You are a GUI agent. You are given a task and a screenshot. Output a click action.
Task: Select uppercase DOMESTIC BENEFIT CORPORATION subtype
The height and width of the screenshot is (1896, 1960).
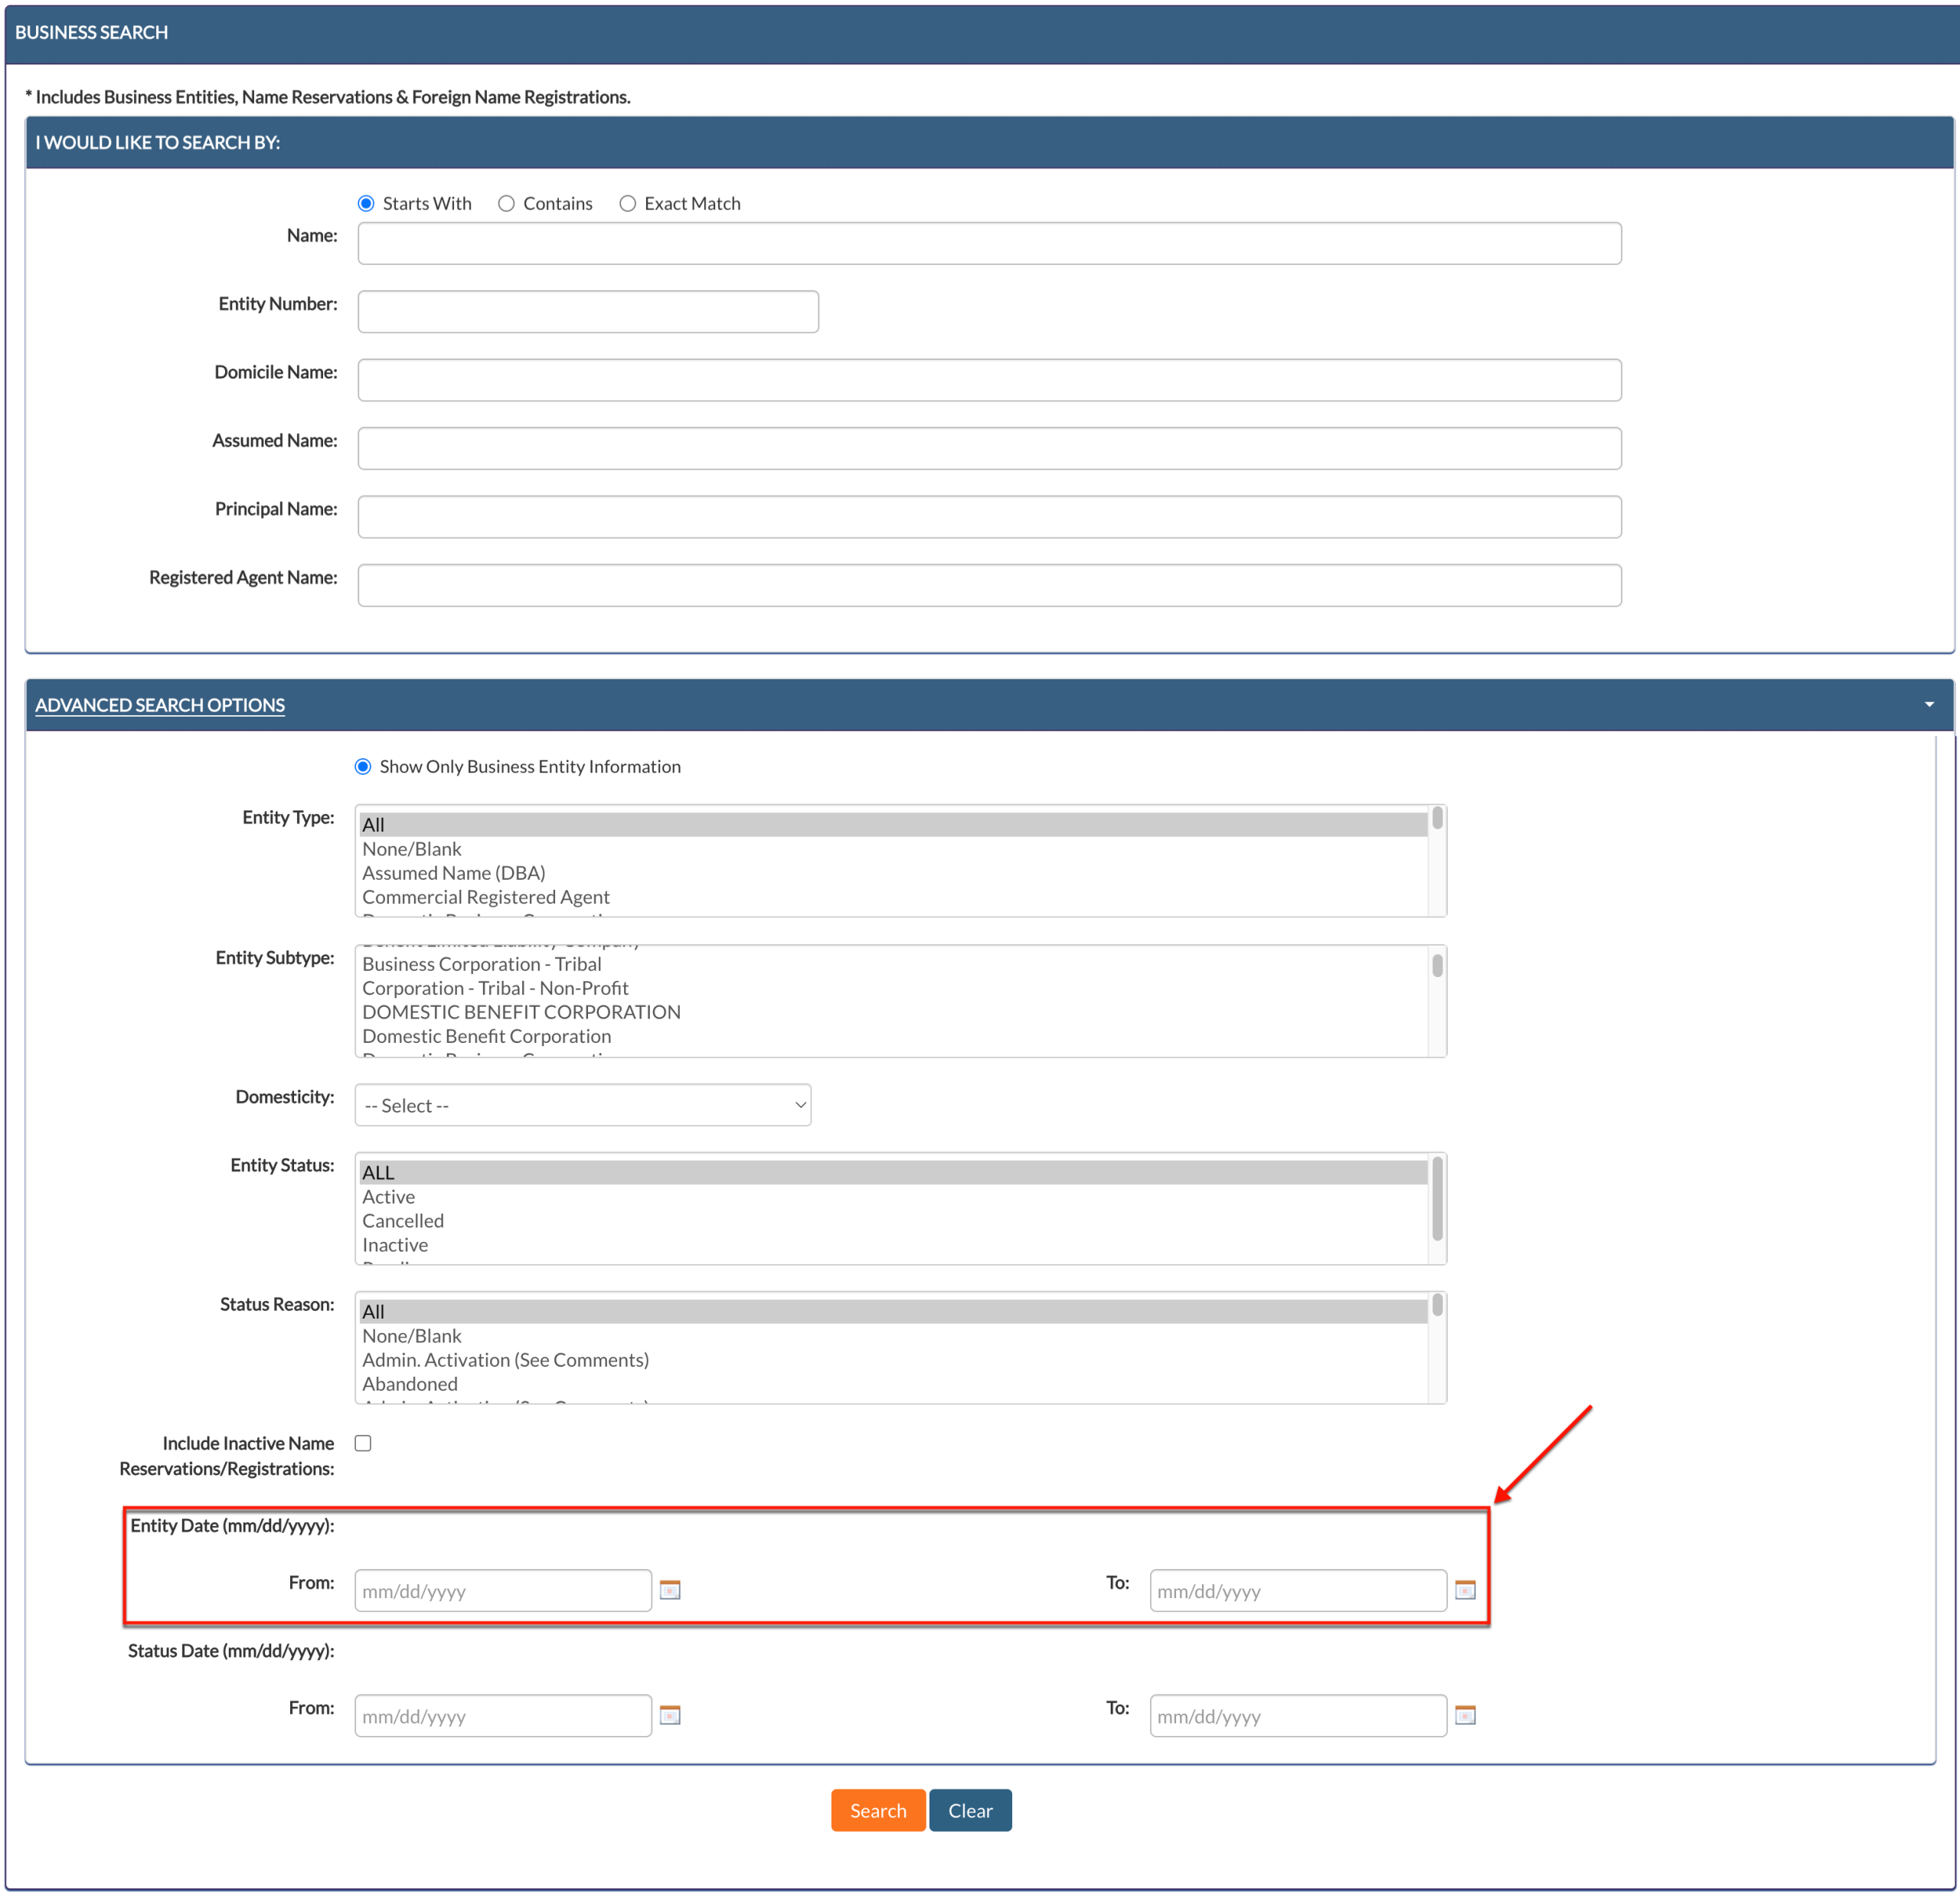tap(893, 1012)
